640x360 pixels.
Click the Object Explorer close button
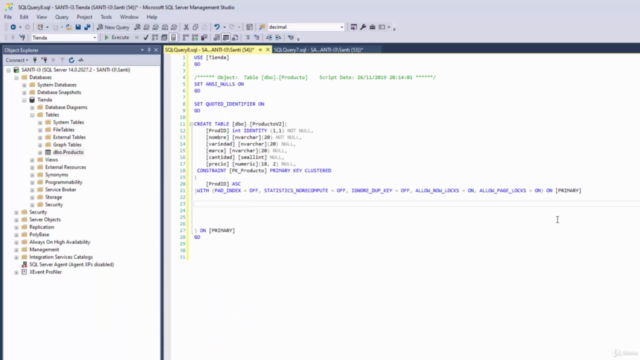pyautogui.click(x=156, y=50)
